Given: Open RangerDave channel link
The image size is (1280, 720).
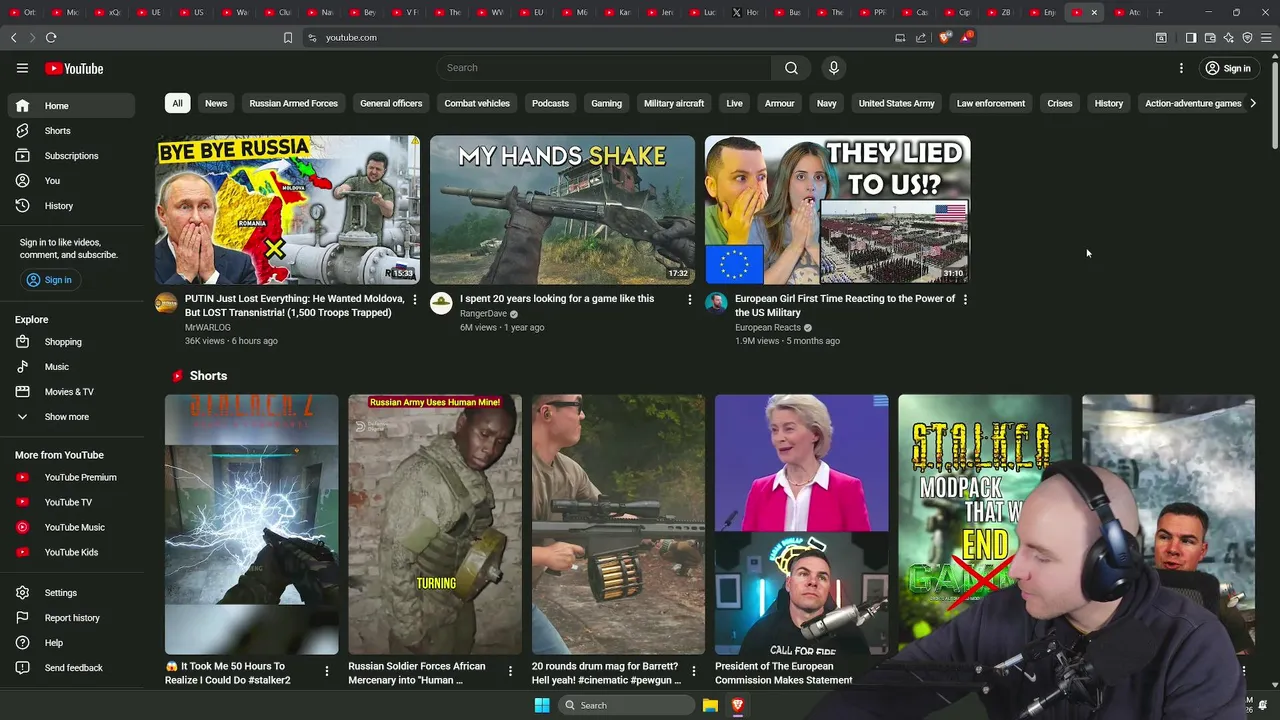Looking at the screenshot, I should click(x=483, y=314).
